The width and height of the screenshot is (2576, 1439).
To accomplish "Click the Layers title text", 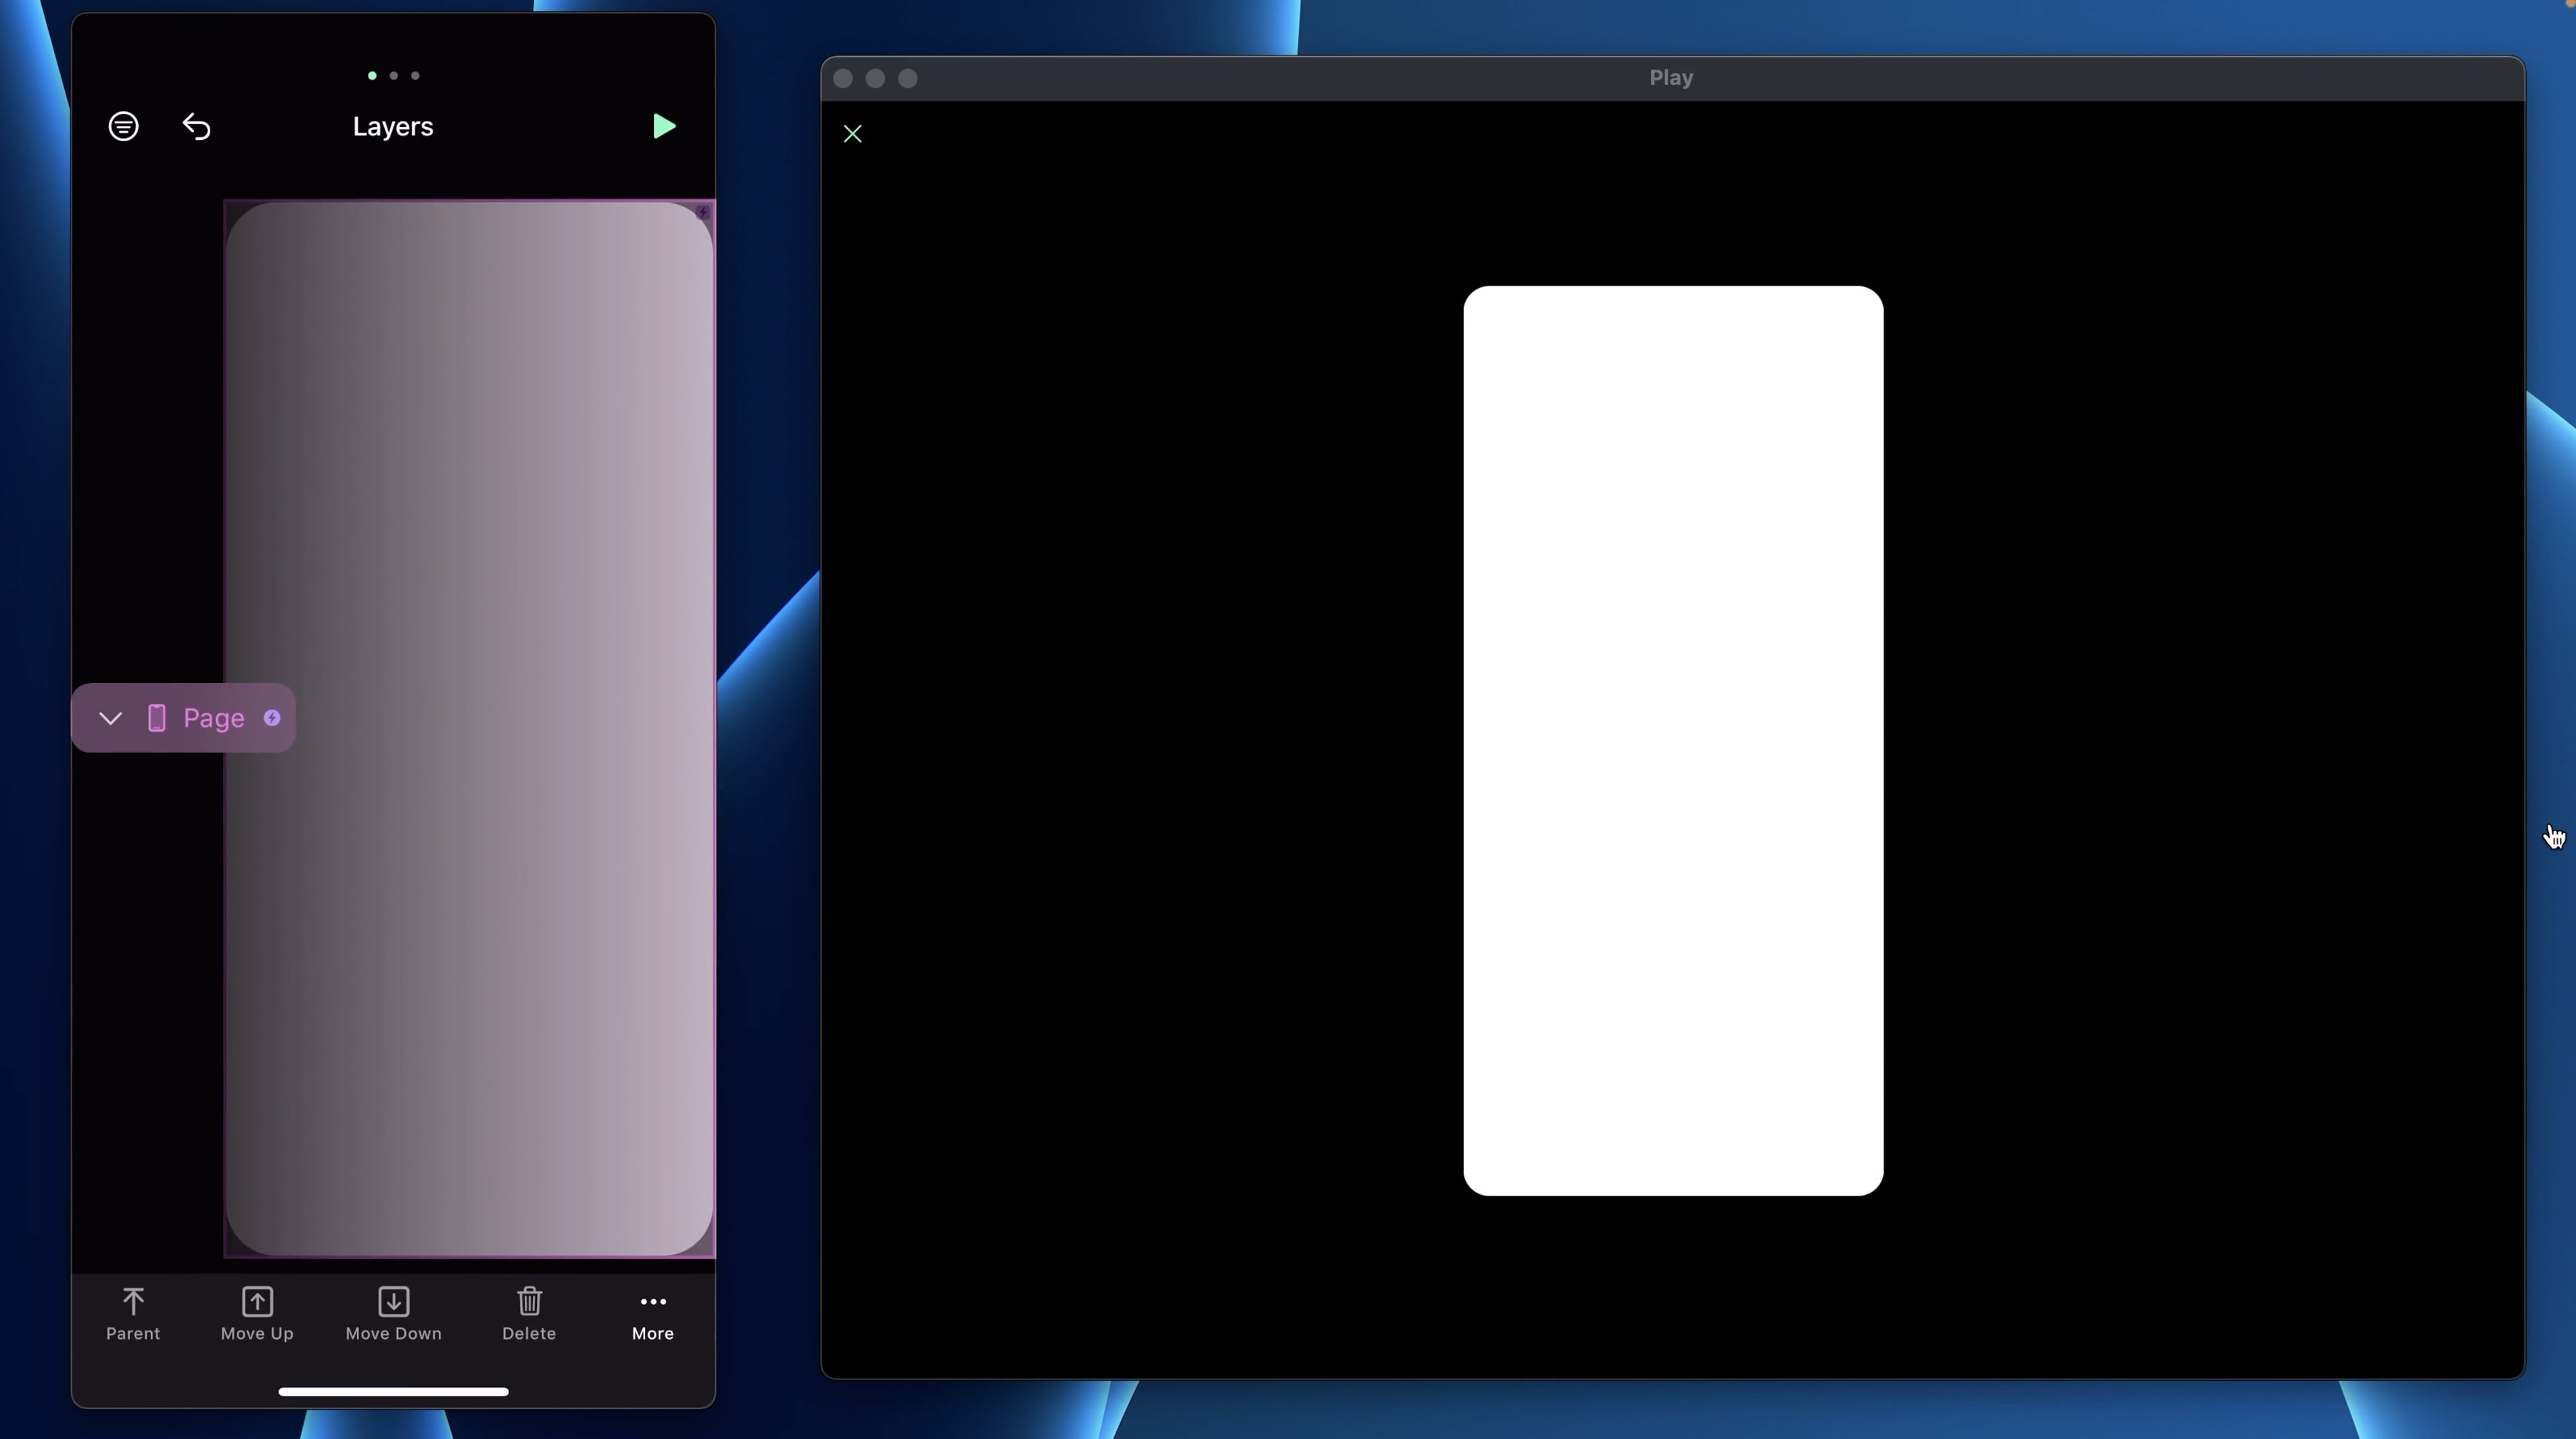I will (x=393, y=127).
